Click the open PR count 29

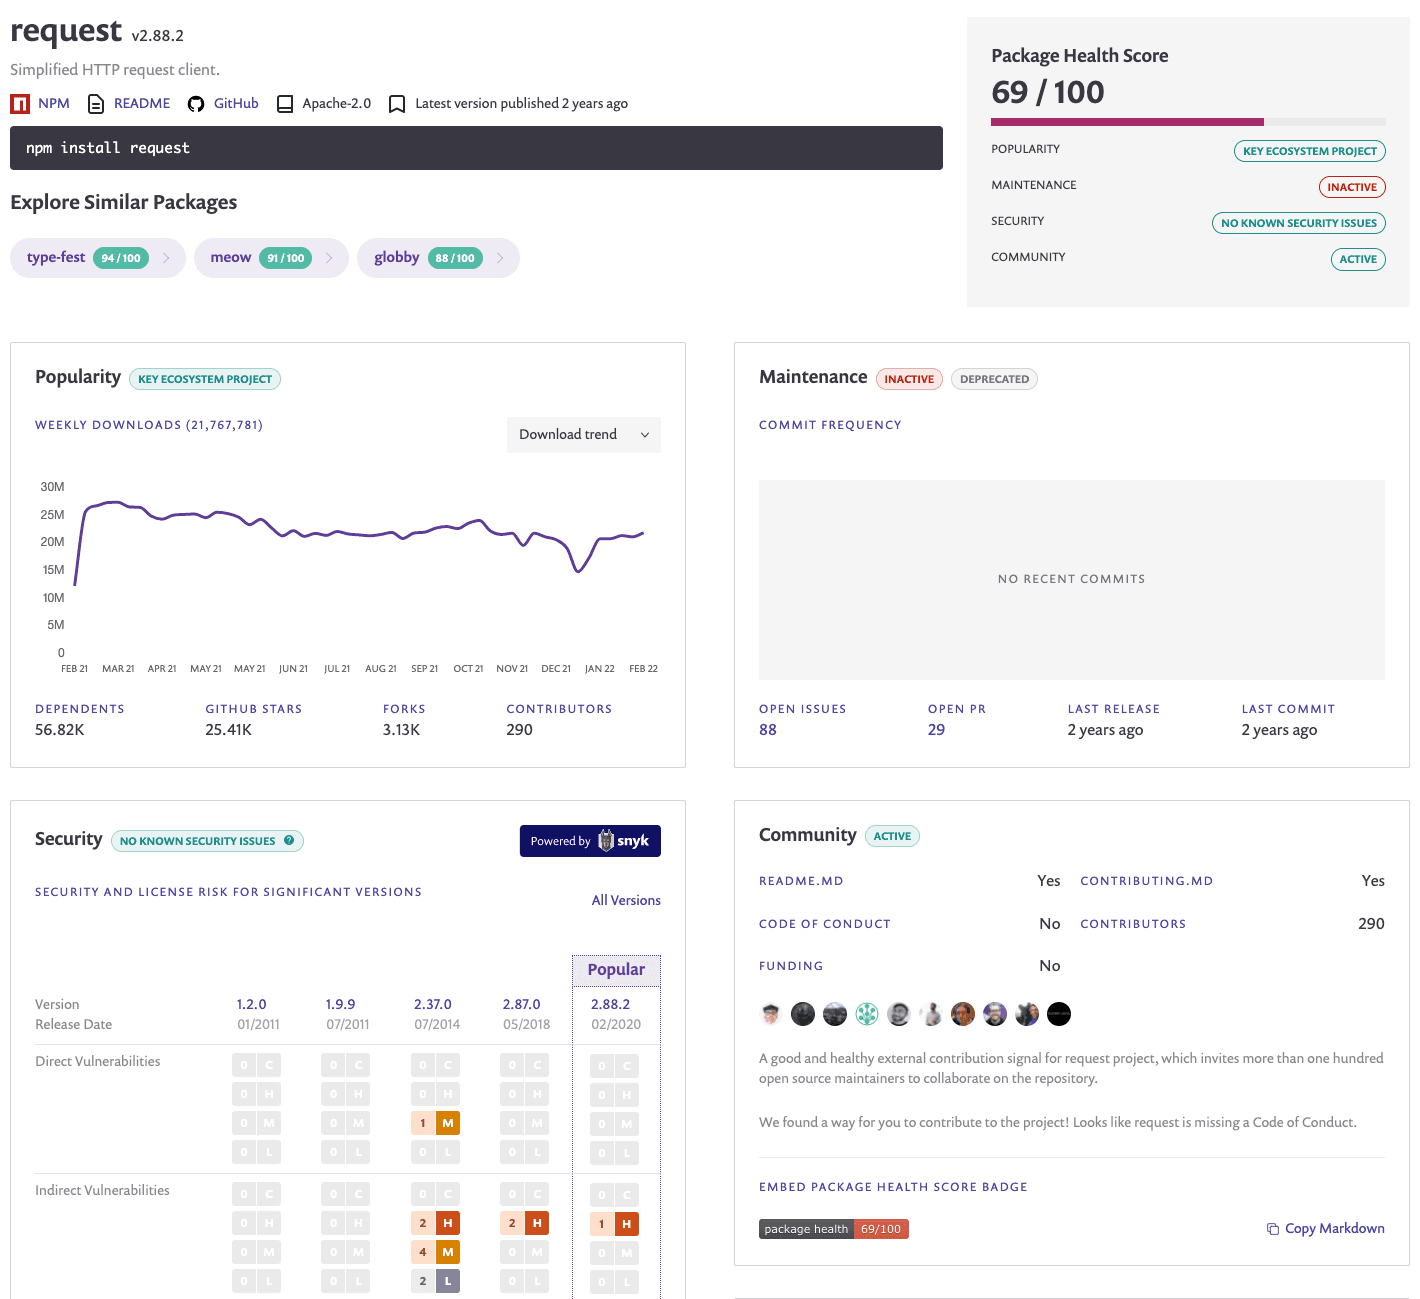pos(936,730)
